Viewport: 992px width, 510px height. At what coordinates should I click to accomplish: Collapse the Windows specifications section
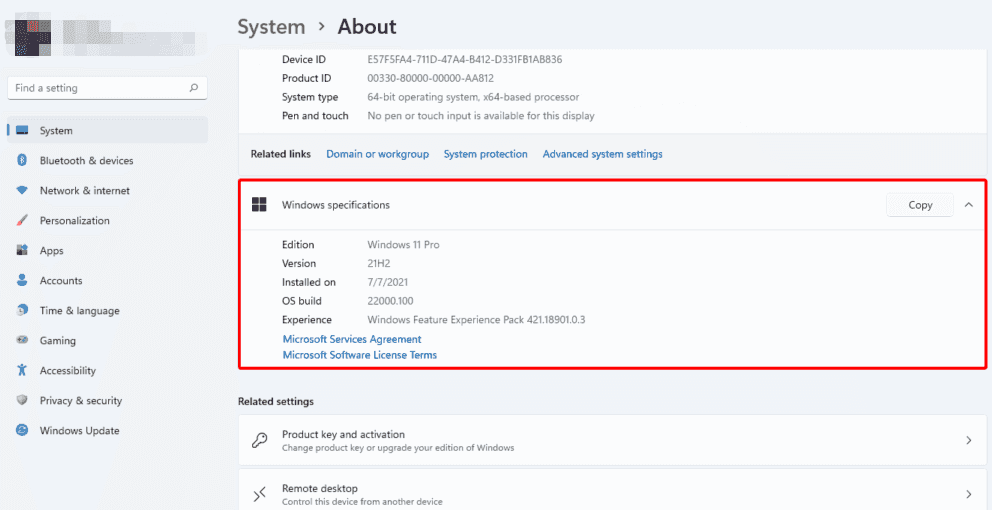[x=969, y=205]
